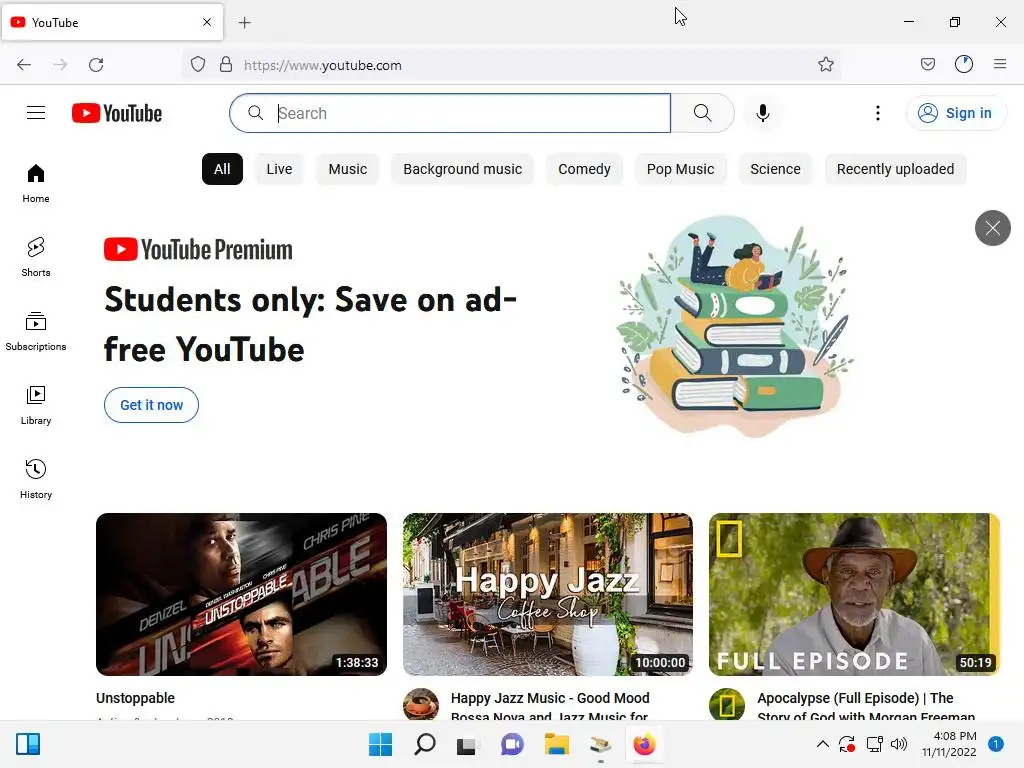The height and width of the screenshot is (768, 1024).
Task: Click the Unstoppable video title
Action: [135, 698]
